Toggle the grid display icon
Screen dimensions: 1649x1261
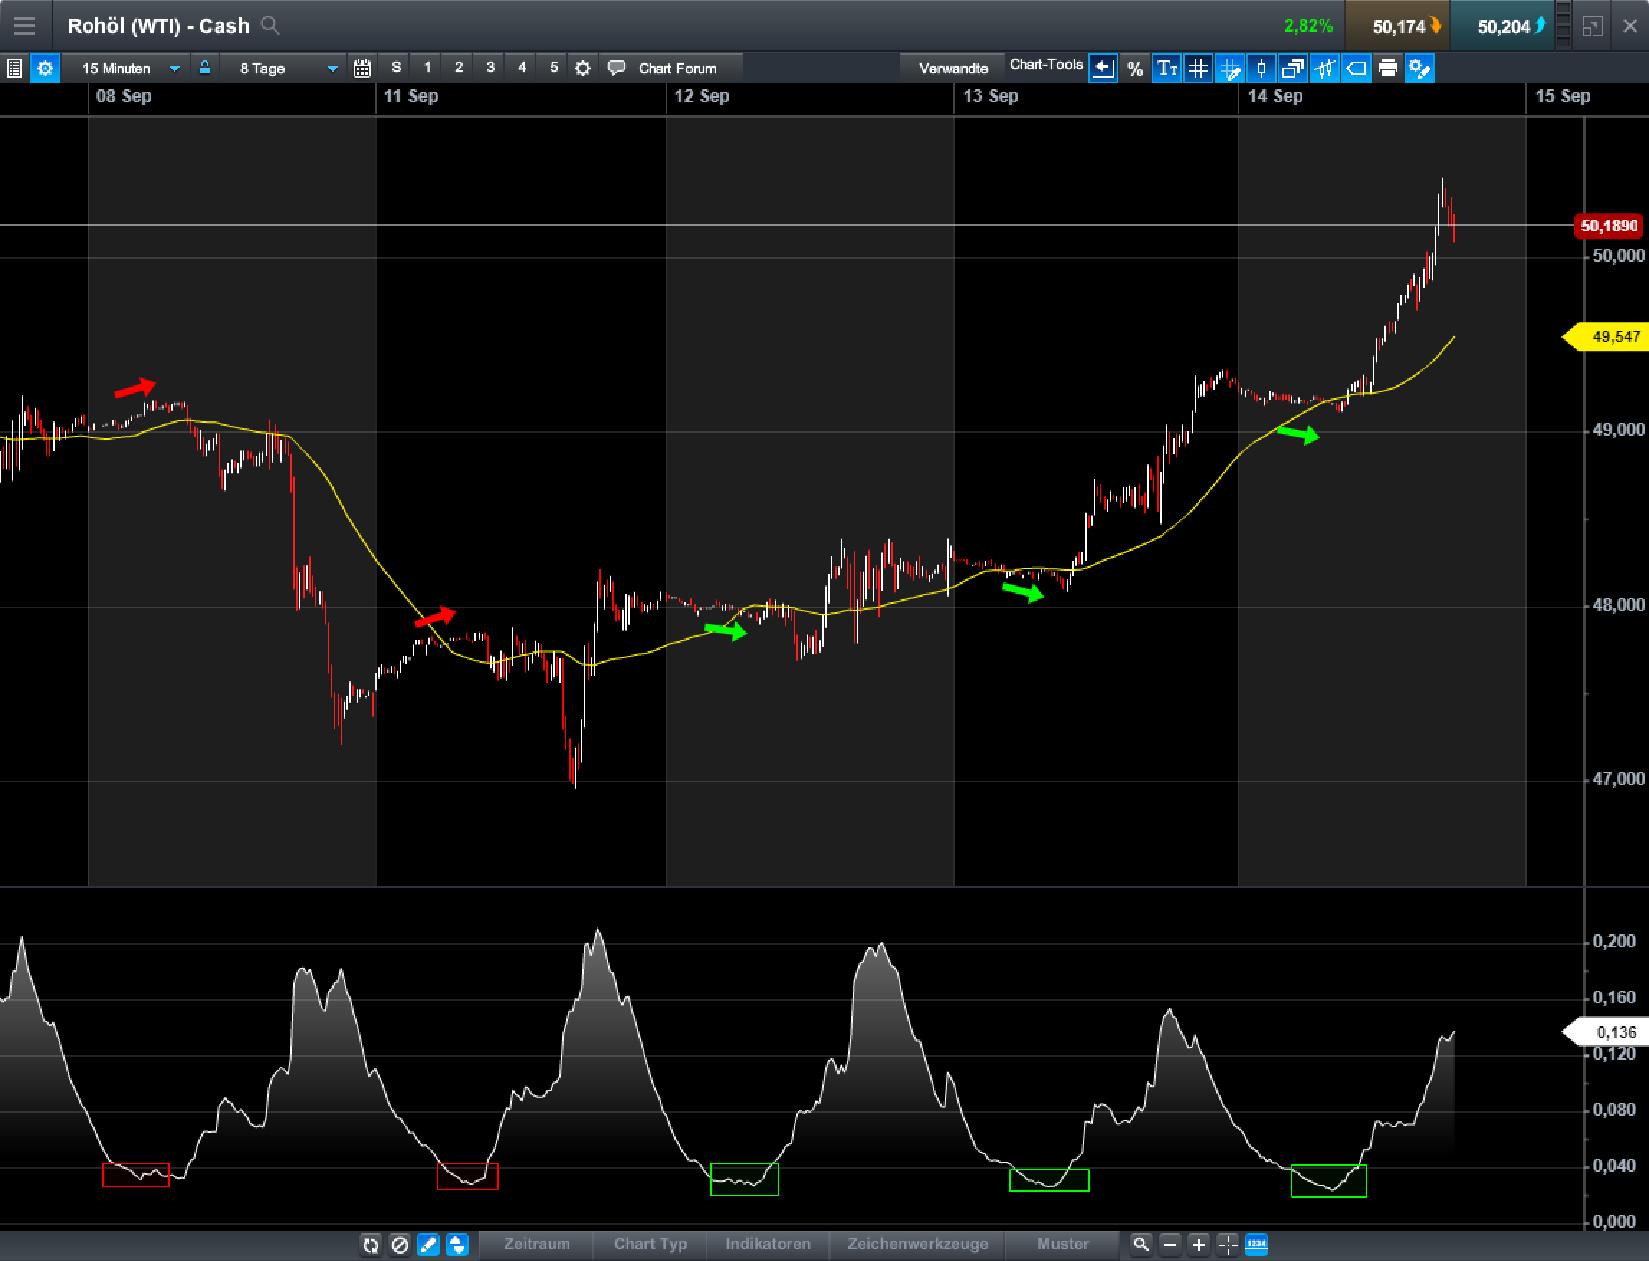point(1198,68)
